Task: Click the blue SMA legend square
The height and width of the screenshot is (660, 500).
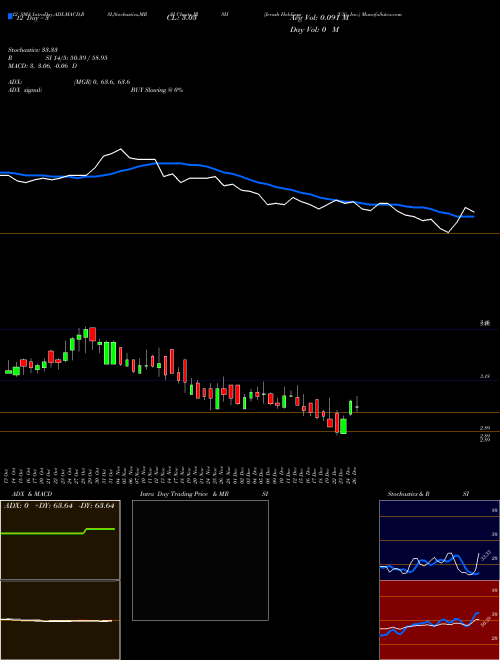Action: [11, 16]
